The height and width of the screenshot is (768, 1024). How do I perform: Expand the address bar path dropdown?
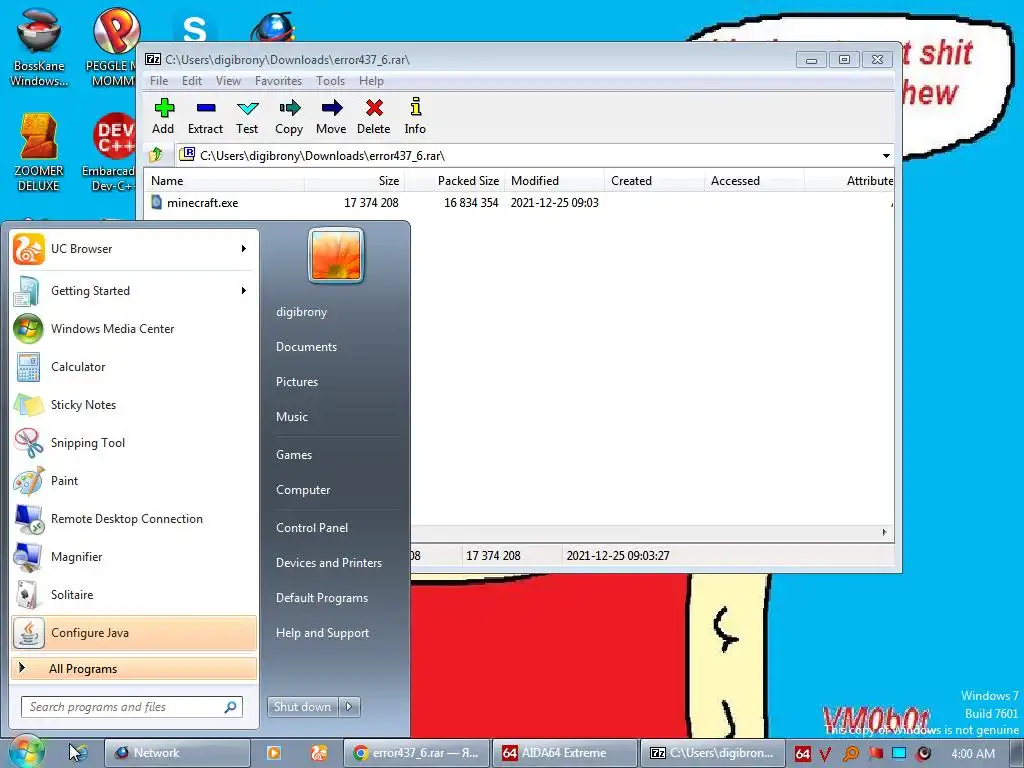pyautogui.click(x=886, y=155)
